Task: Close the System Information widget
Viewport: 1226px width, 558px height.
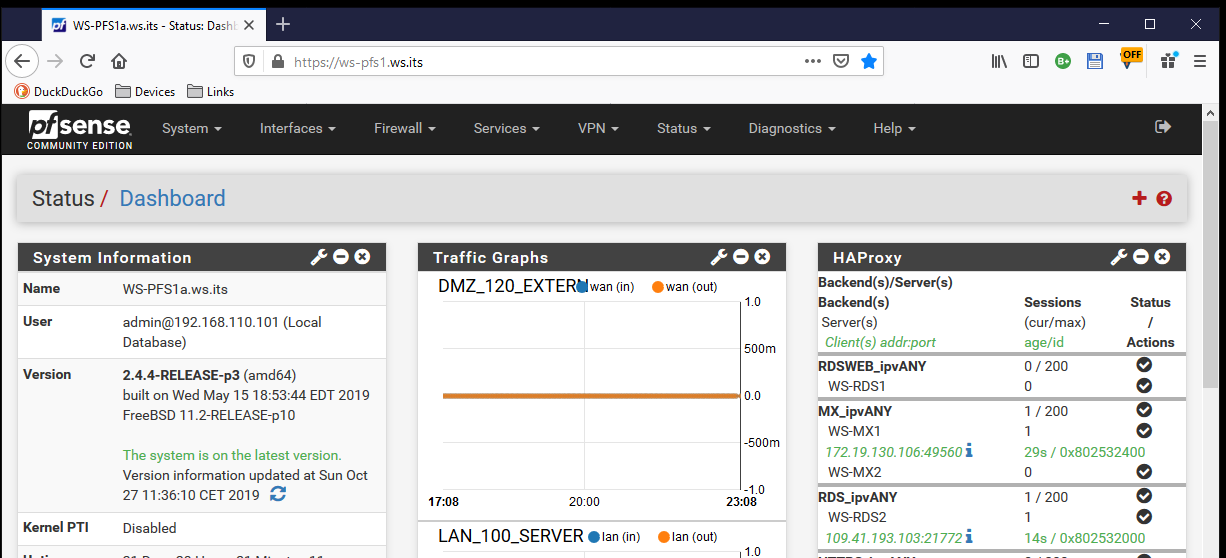Action: pos(362,257)
